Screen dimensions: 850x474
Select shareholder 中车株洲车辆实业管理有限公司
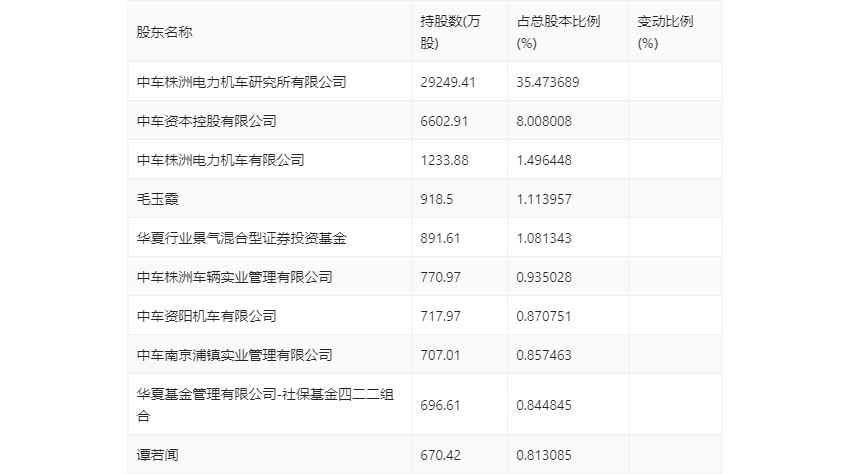234,277
